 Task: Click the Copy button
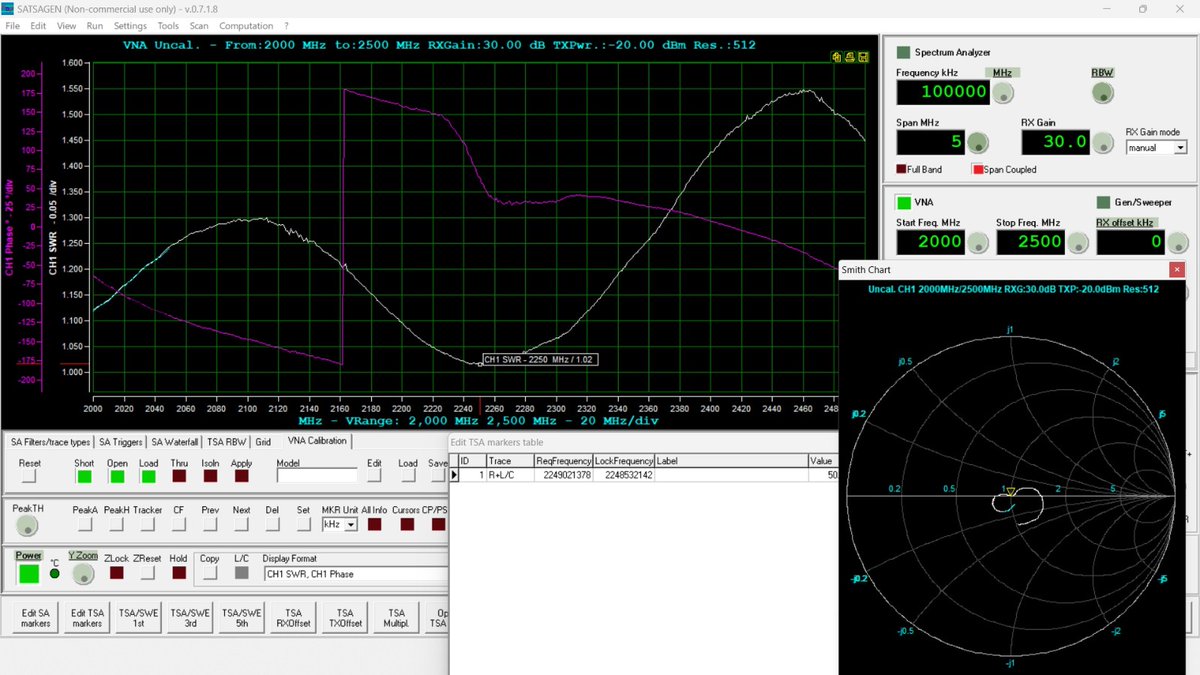tap(210, 573)
